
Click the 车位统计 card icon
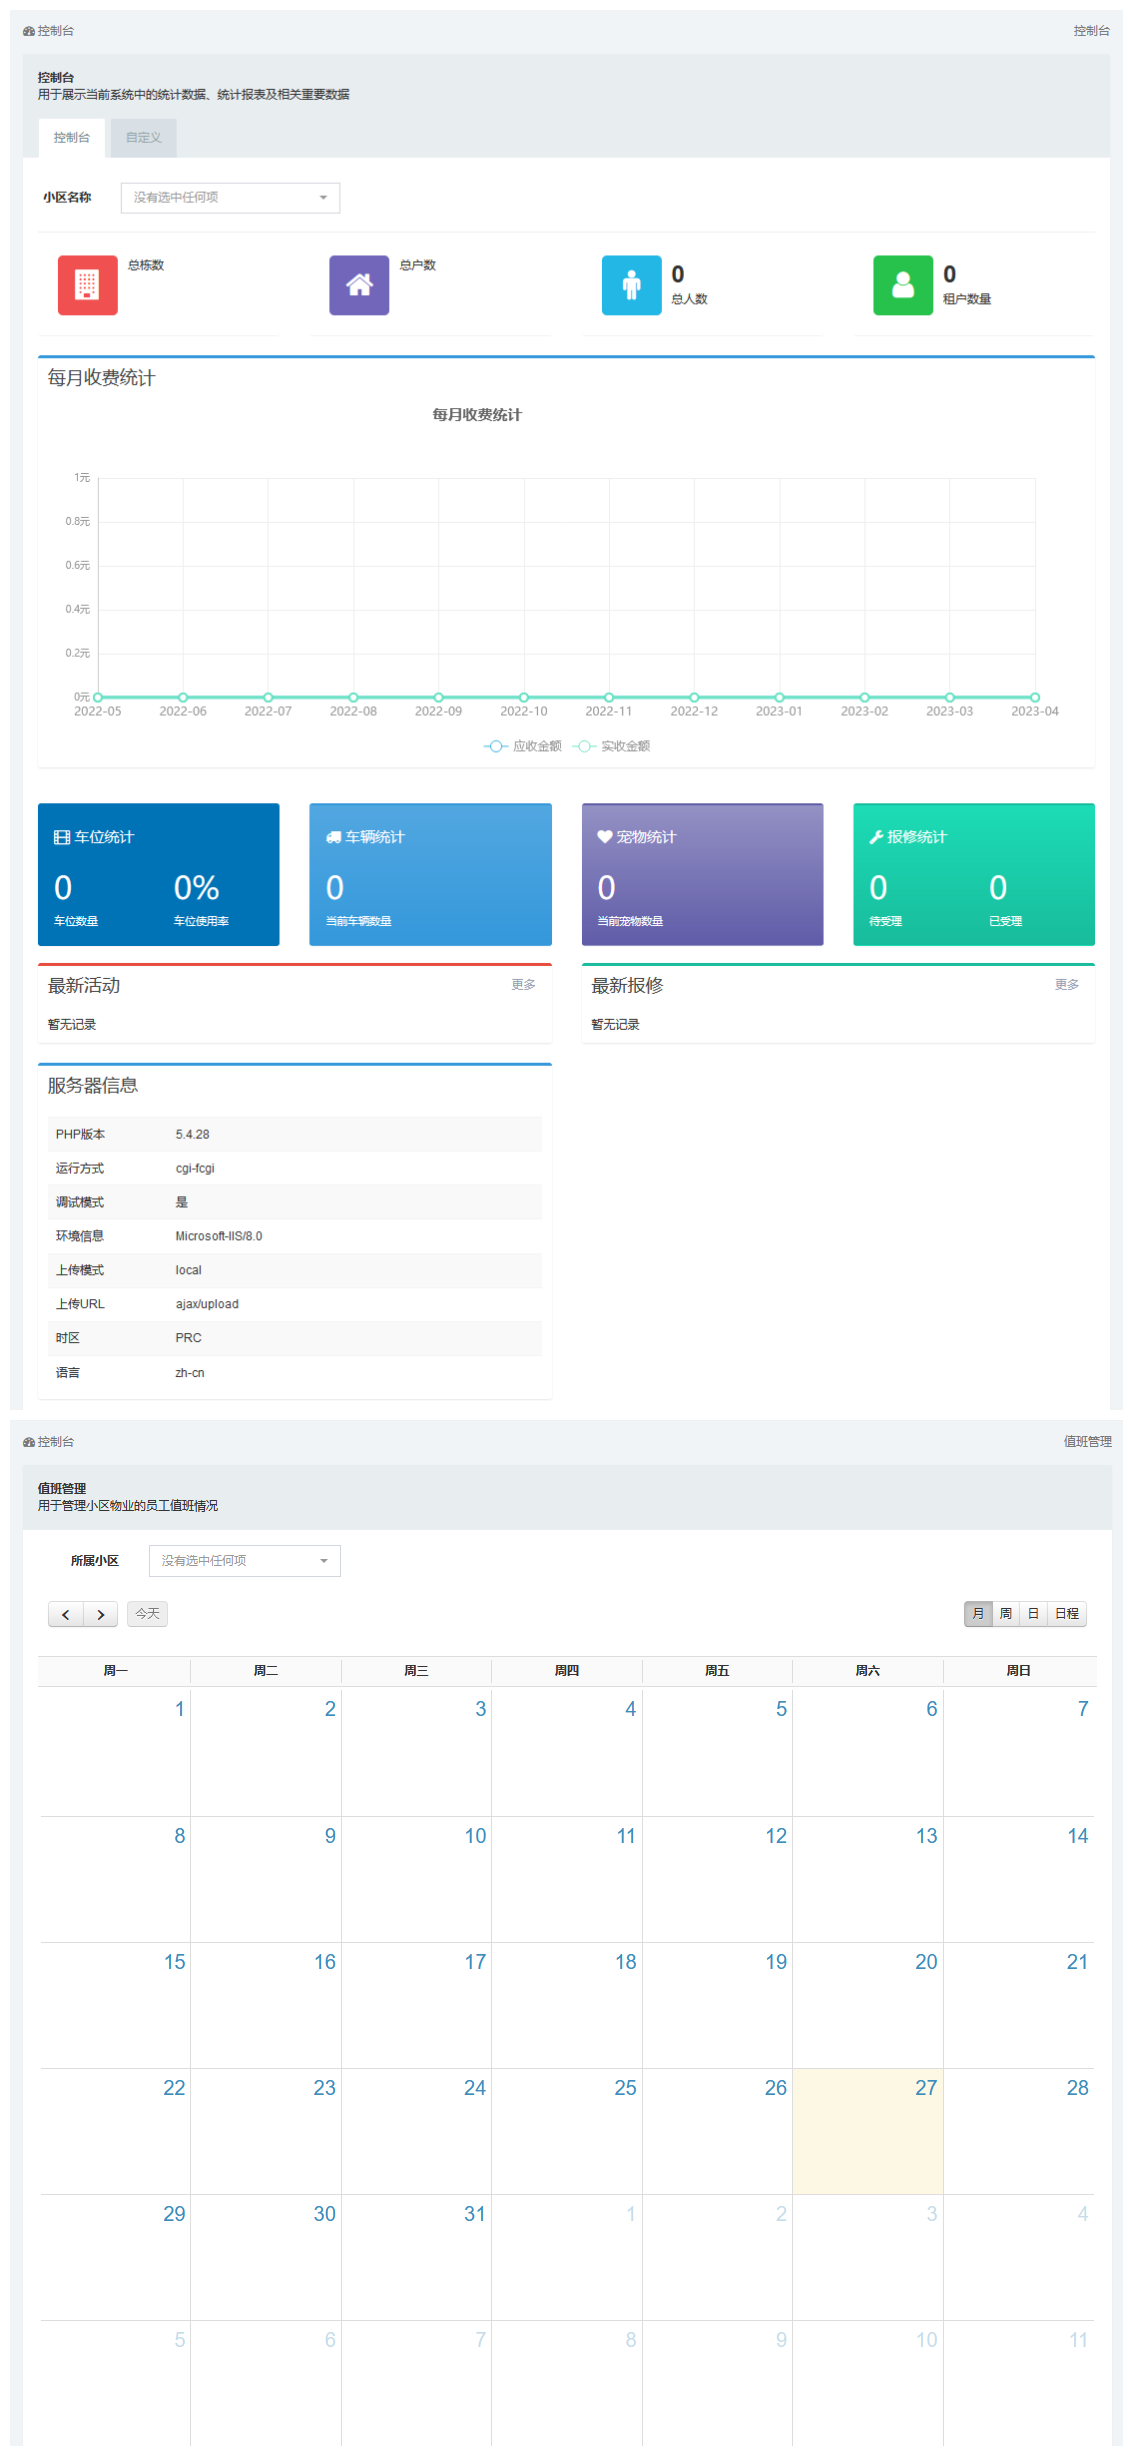pos(62,837)
